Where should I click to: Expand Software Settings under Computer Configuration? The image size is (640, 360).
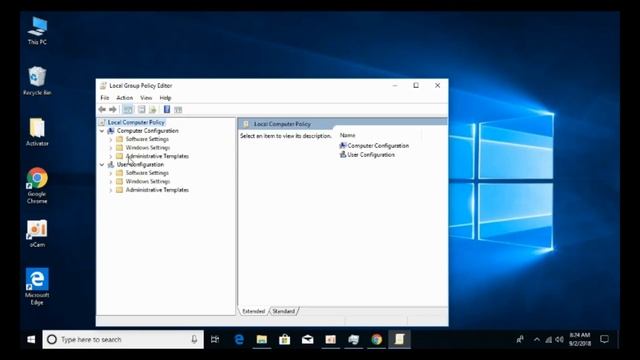point(111,140)
